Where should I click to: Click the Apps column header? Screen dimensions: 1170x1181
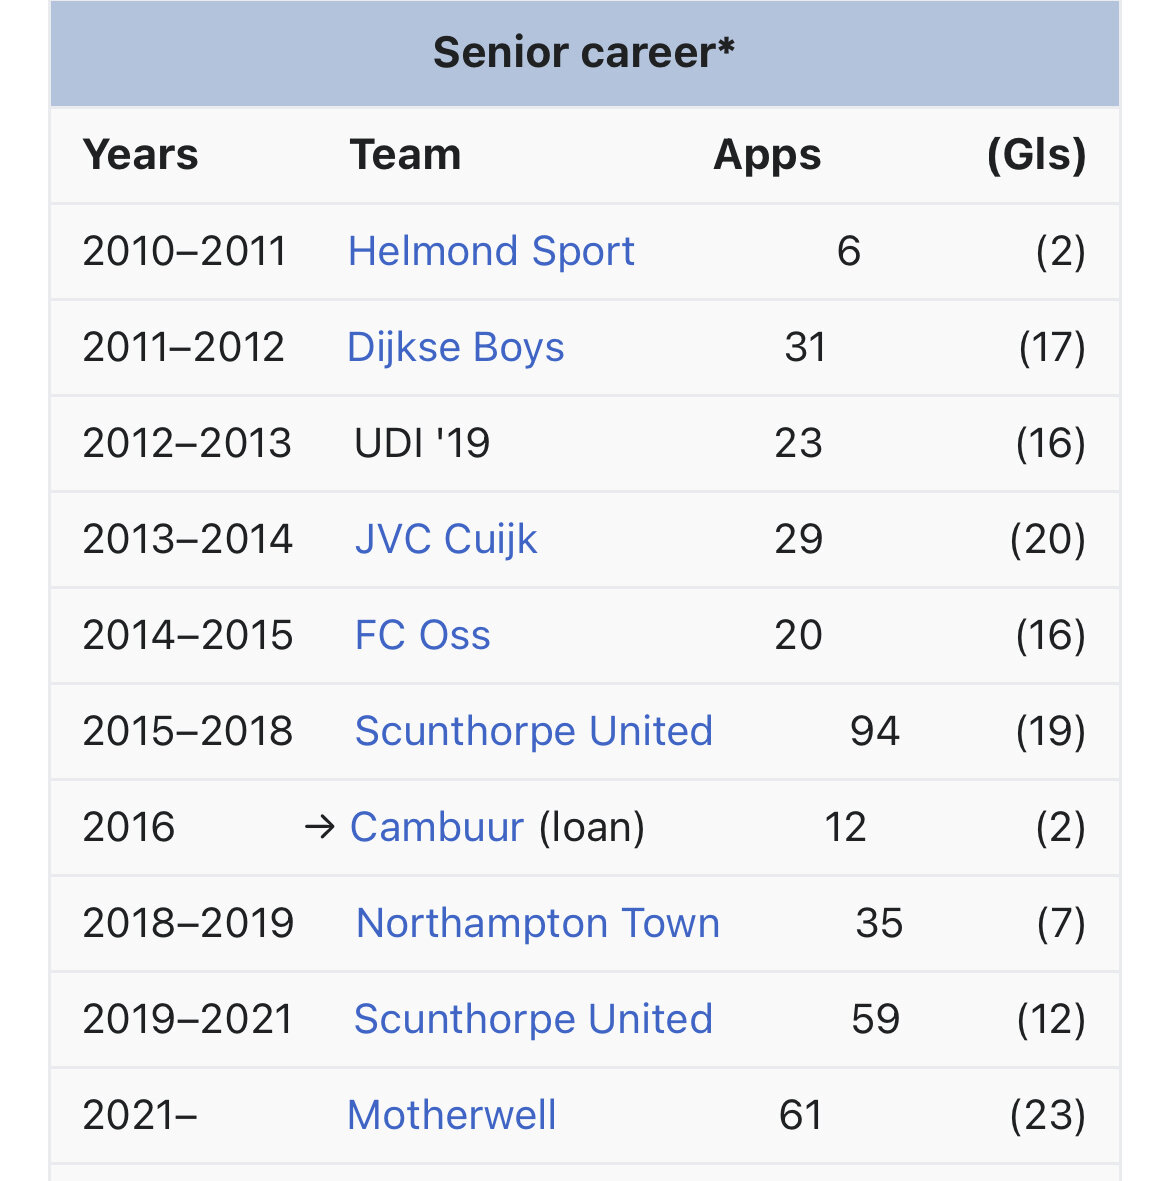tap(768, 156)
